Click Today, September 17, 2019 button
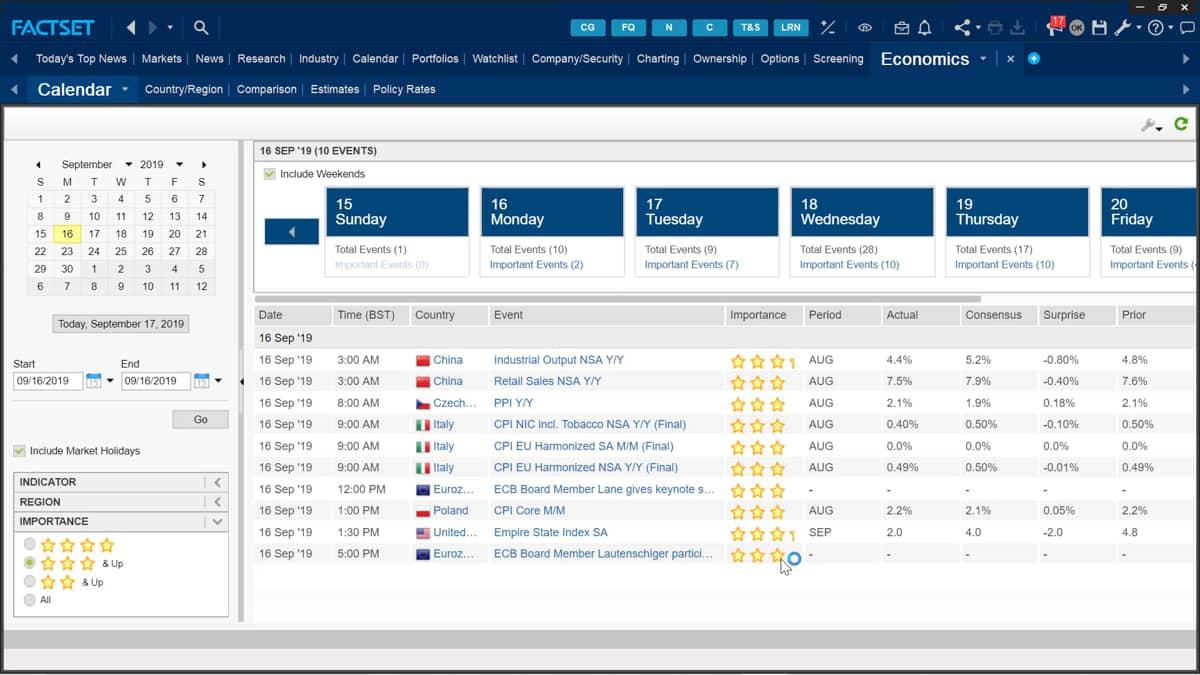This screenshot has height=675, width=1200. 121,324
